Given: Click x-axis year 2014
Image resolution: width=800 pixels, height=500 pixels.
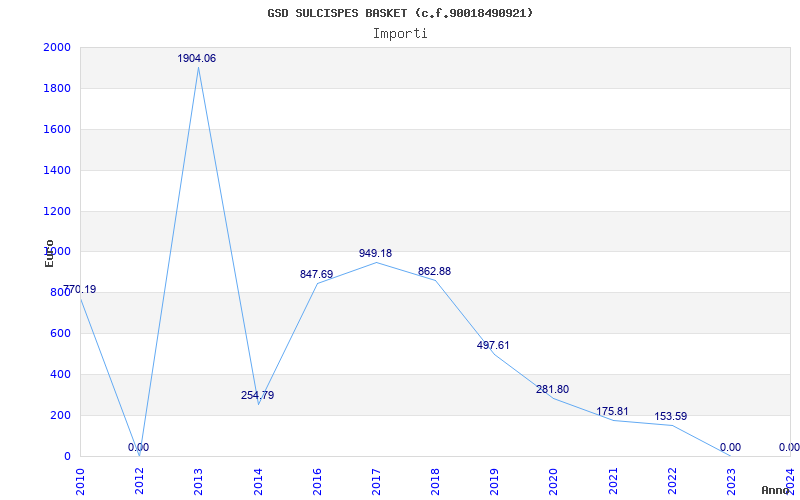Looking at the screenshot, I should [x=258, y=483].
